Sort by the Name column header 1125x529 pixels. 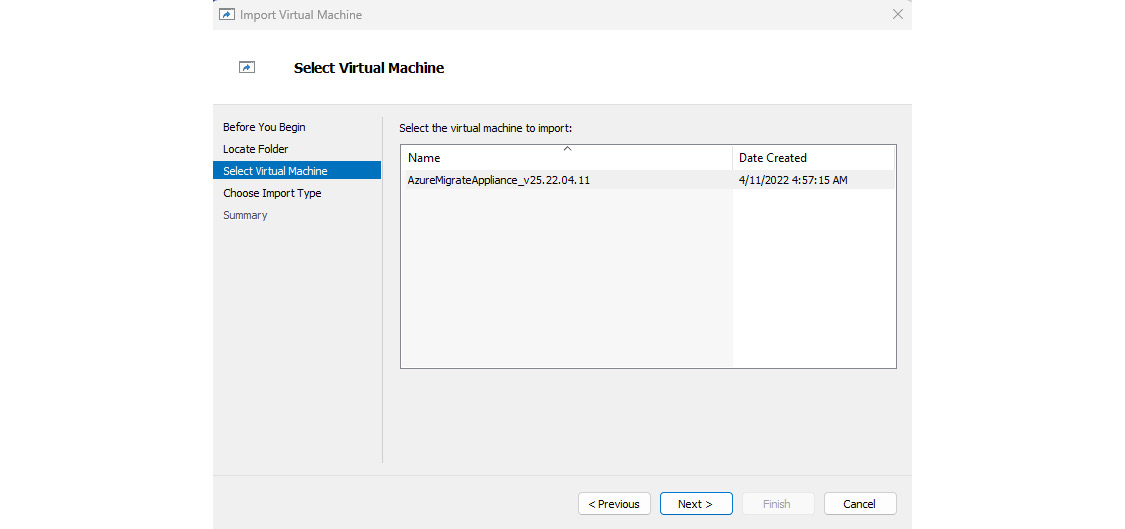[567, 157]
